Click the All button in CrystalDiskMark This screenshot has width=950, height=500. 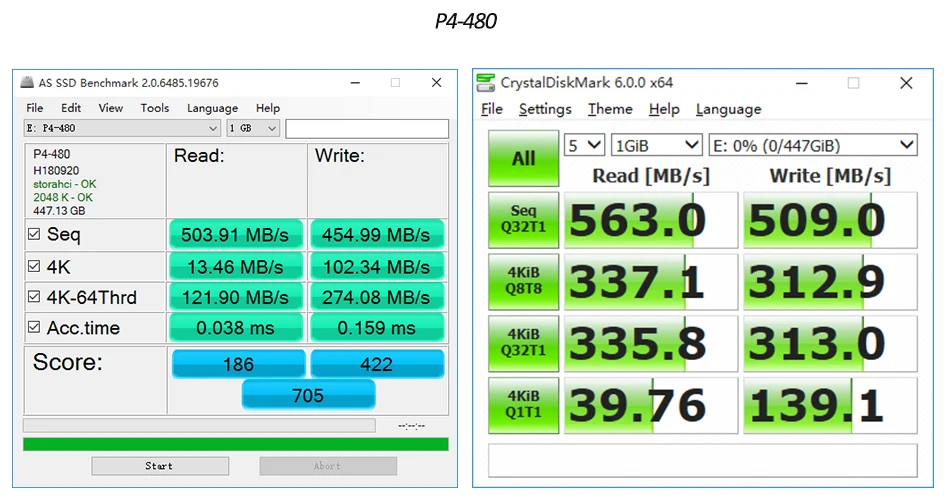click(x=523, y=159)
